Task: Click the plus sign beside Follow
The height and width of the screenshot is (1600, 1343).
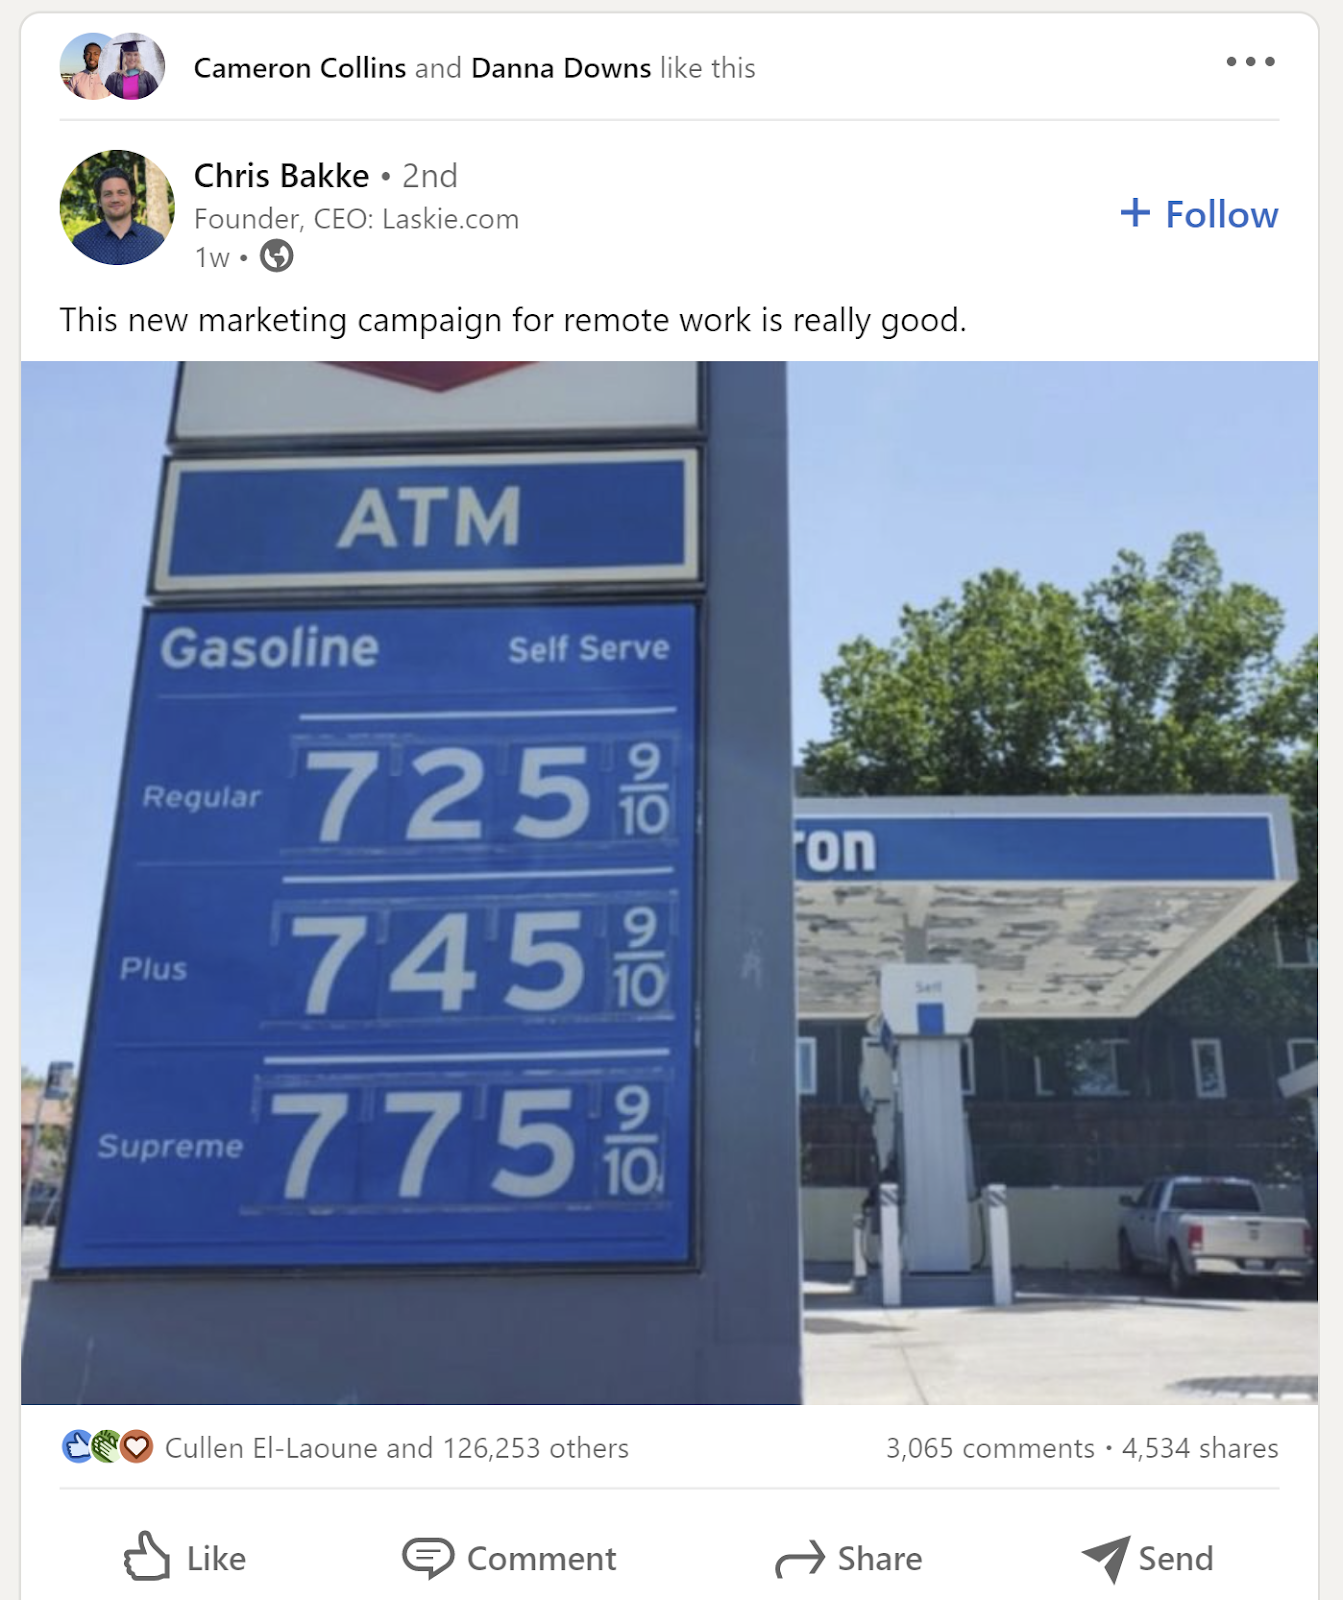Action: tap(1135, 213)
